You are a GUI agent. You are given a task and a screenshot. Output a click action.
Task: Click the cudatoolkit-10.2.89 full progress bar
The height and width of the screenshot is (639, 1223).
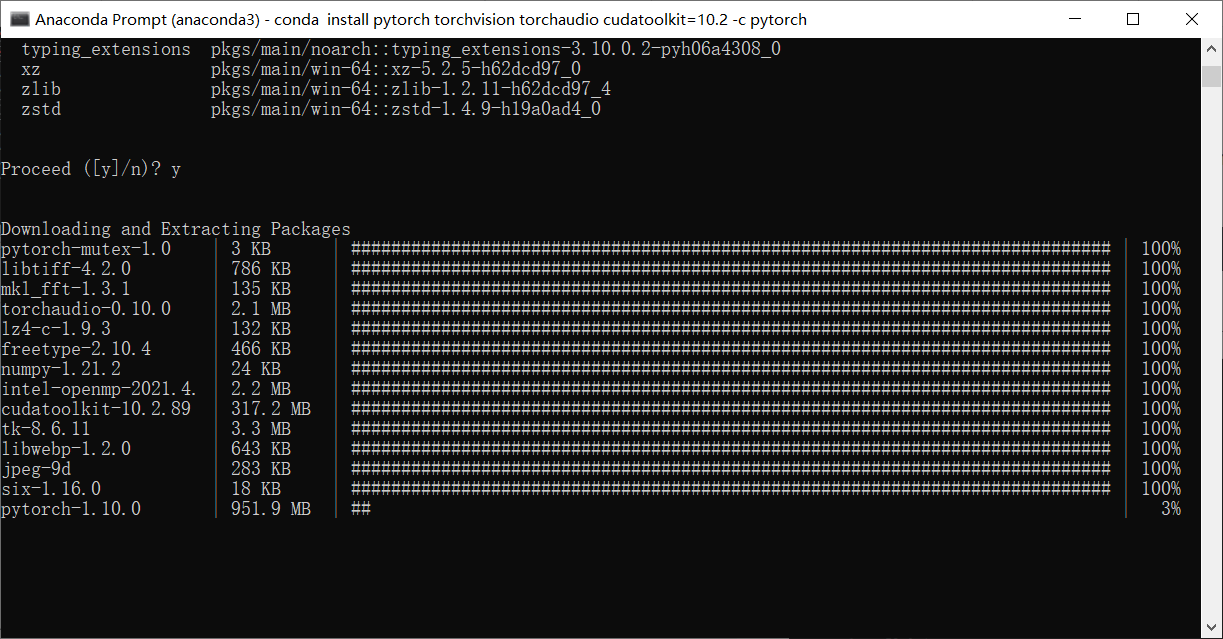pyautogui.click(x=731, y=409)
